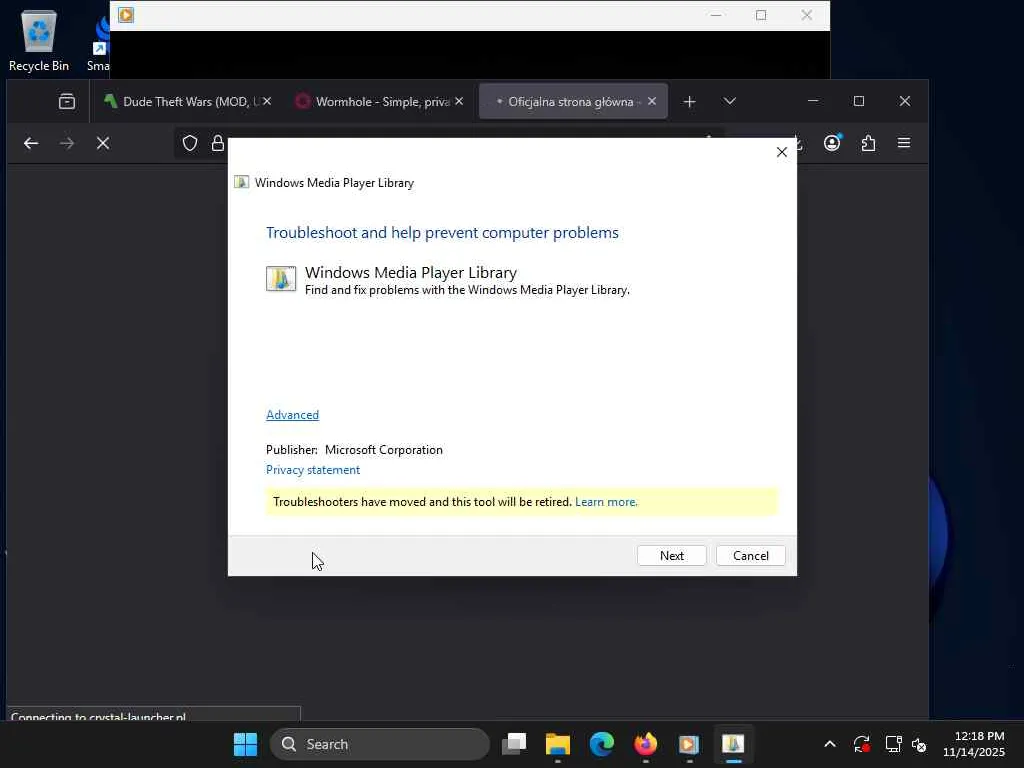Open the browser extensions icon
Image resolution: width=1024 pixels, height=768 pixels.
(x=868, y=143)
